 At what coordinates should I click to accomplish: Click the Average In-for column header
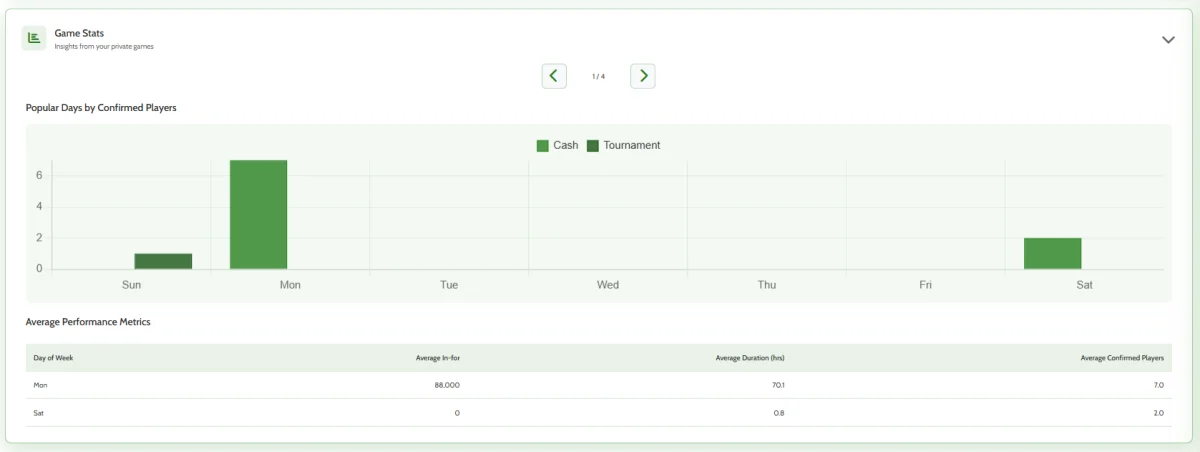pos(438,358)
